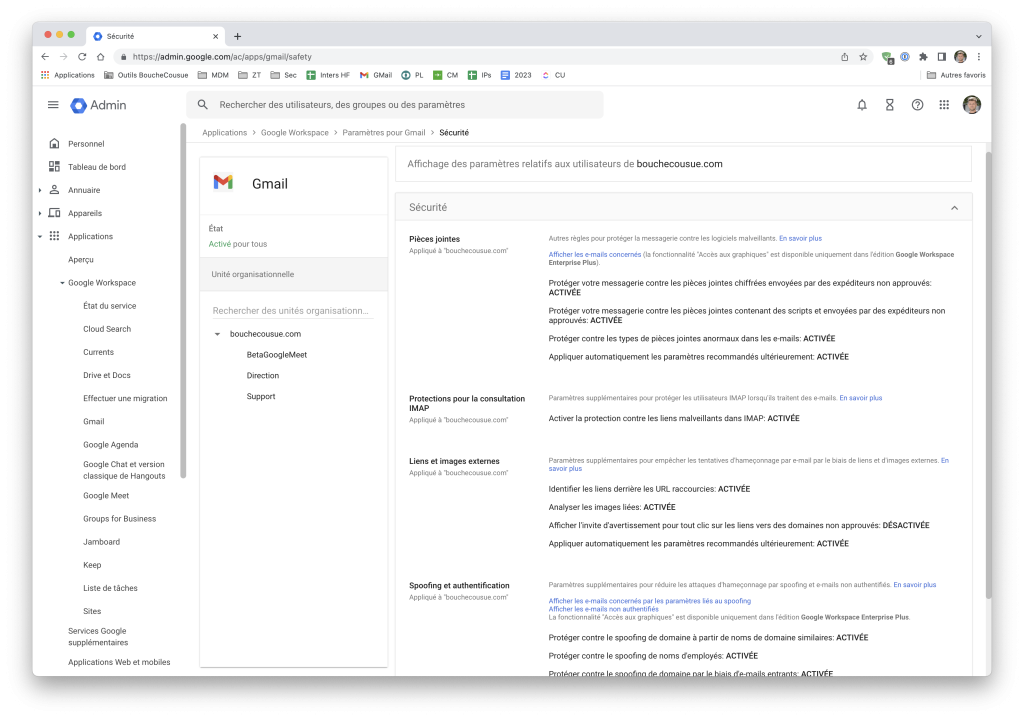This screenshot has height=719, width=1024.
Task: Open Chrome three-dot menu
Action: tap(979, 57)
